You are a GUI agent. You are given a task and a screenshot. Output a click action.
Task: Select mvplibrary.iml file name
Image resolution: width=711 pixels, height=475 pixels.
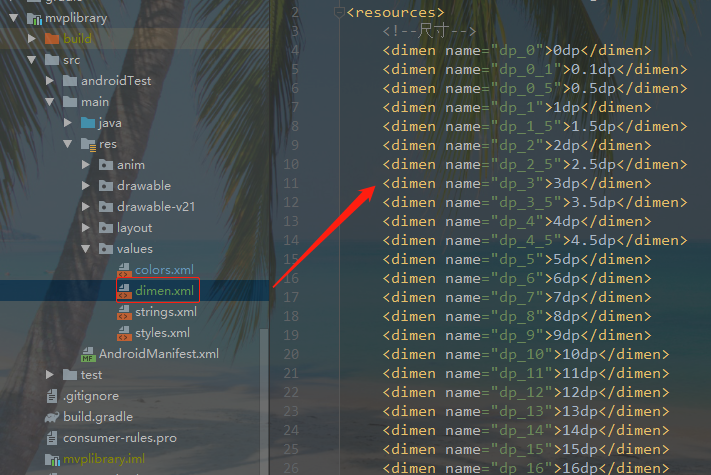(104, 459)
